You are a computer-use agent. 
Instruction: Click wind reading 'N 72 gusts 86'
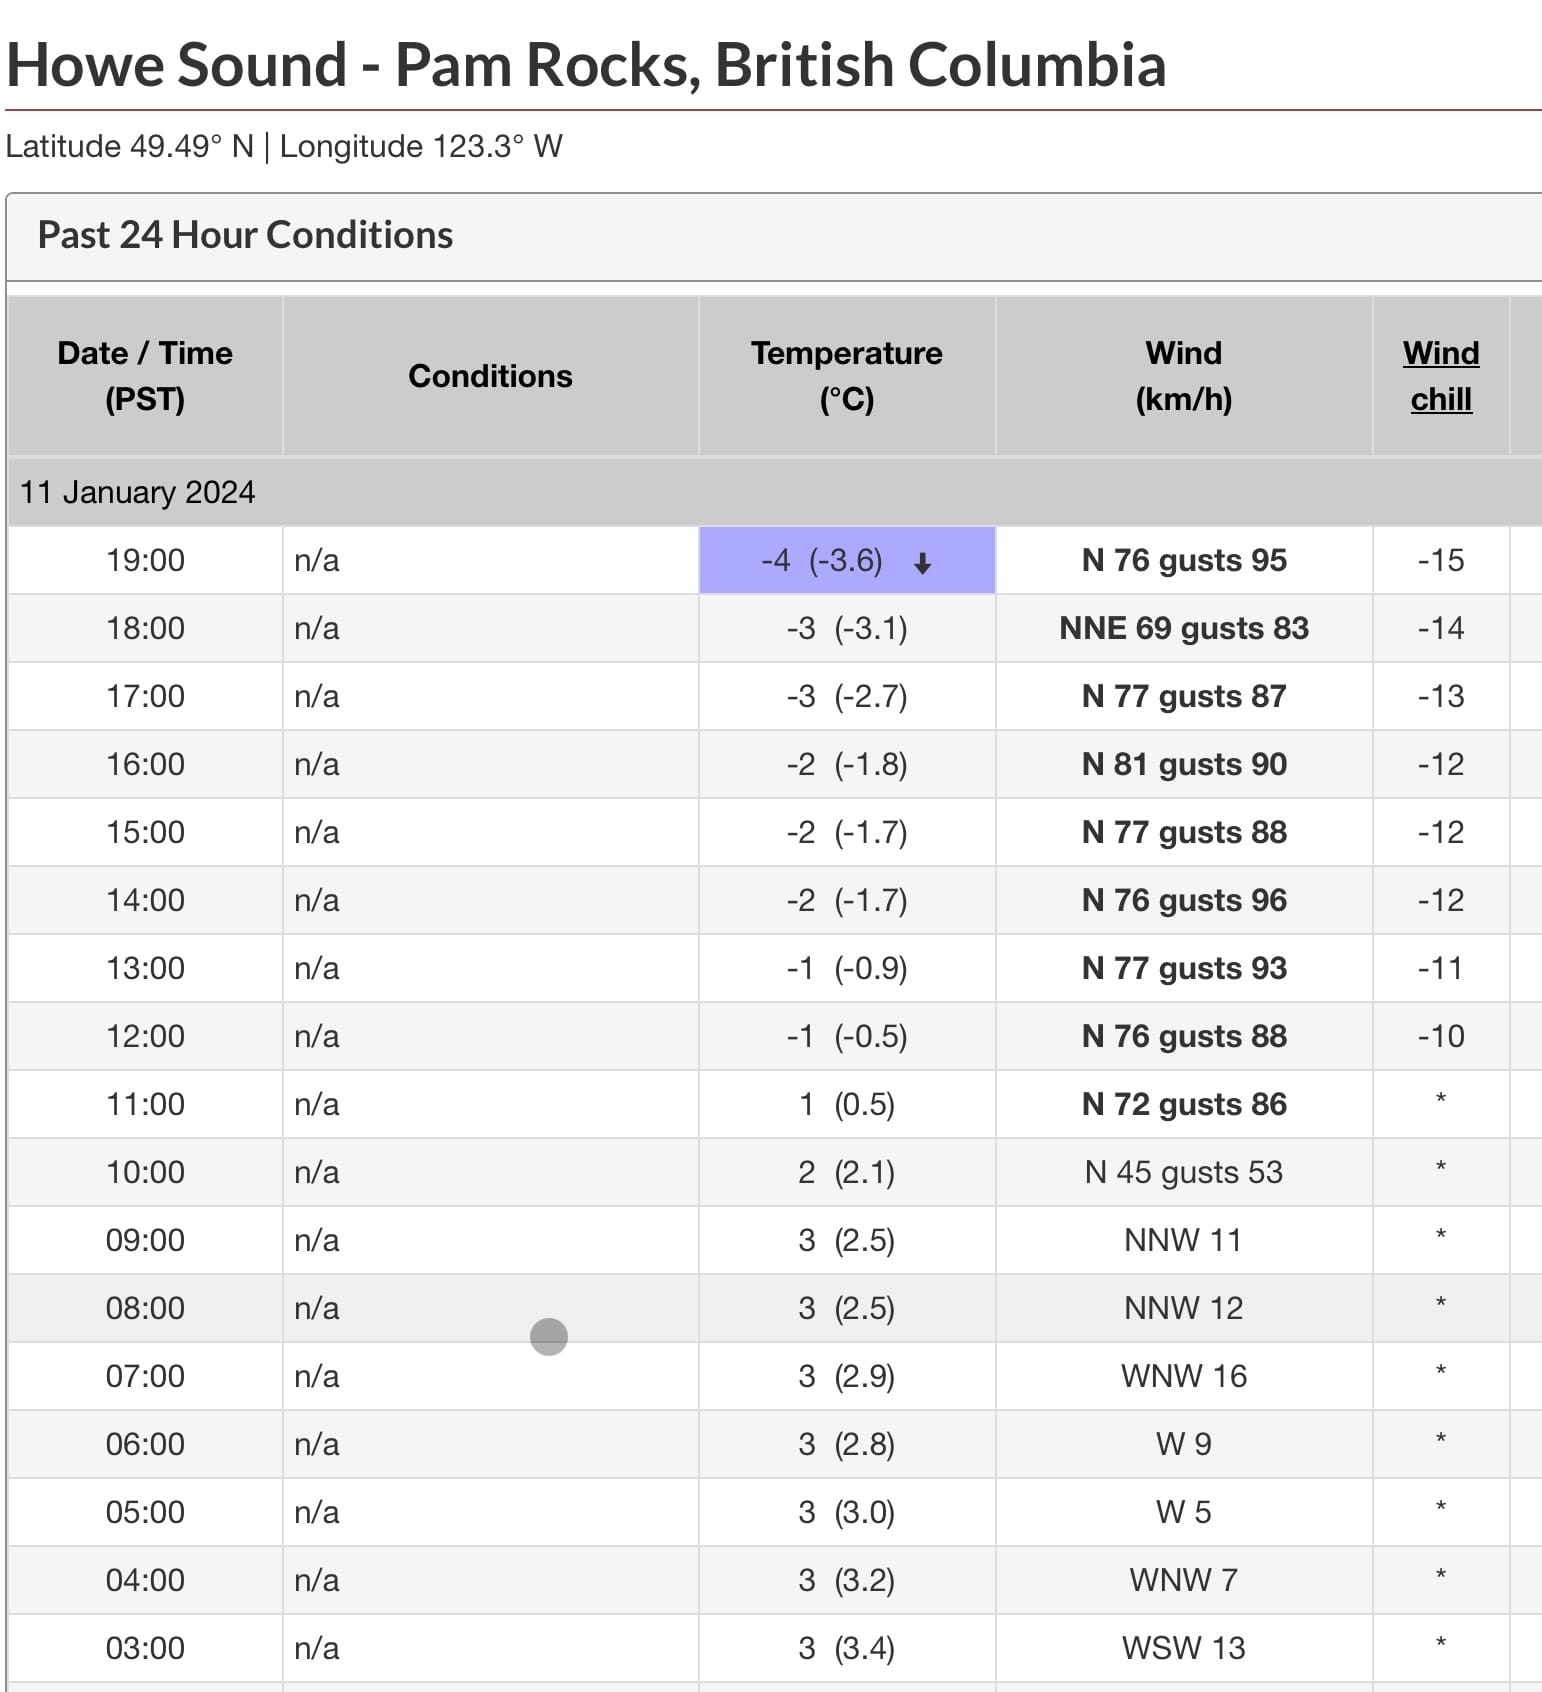tap(1184, 1104)
